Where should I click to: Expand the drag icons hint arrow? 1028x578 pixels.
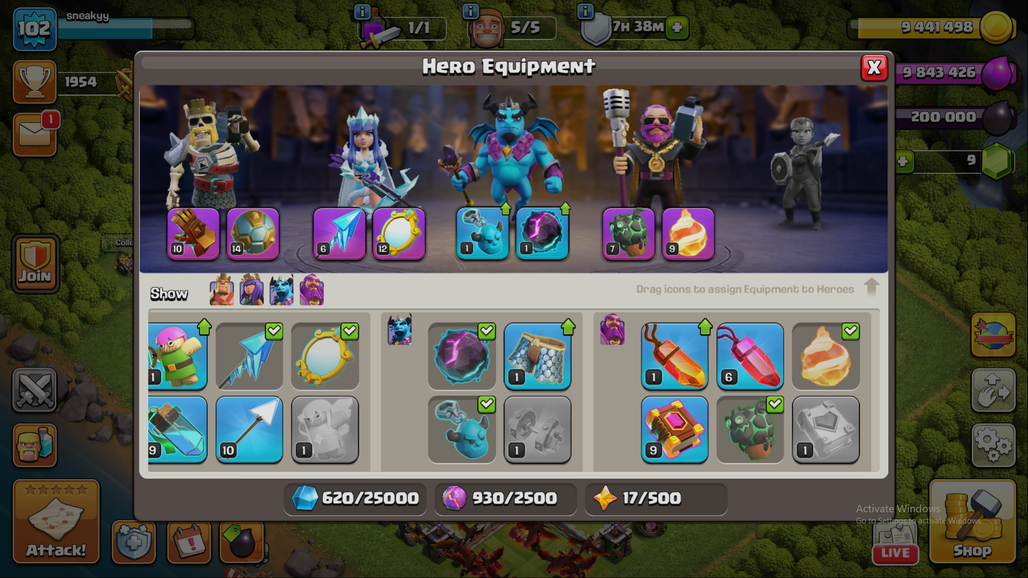(x=871, y=287)
